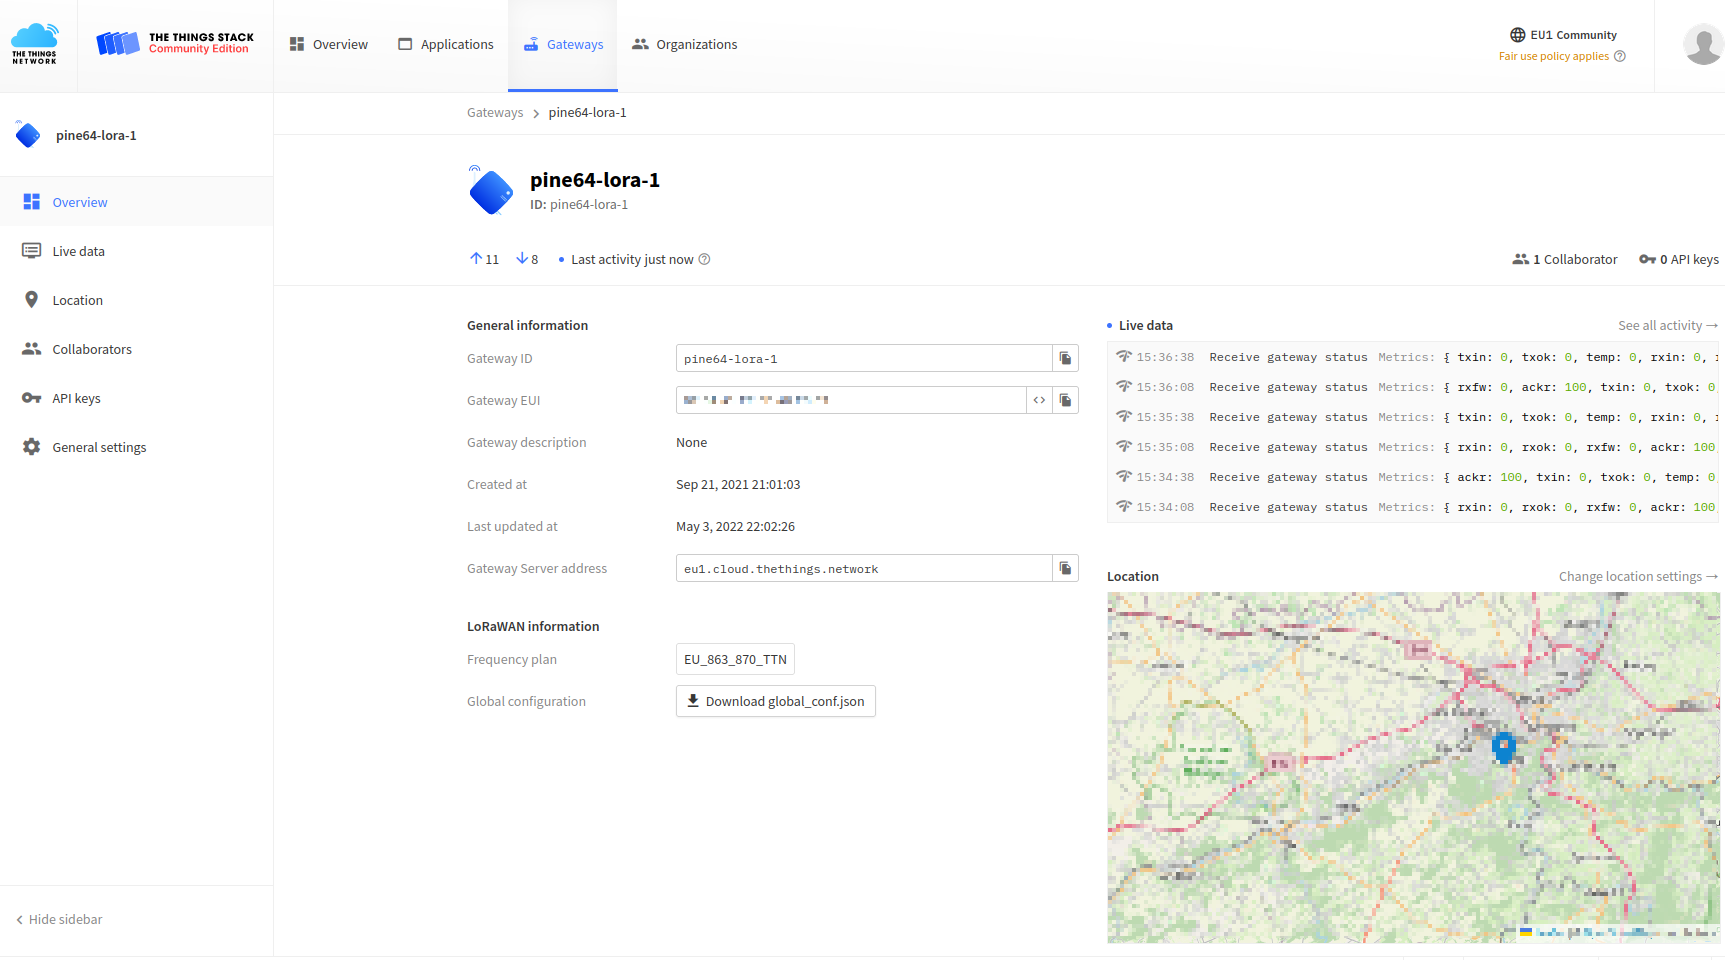Select Overview in the sidebar
The height and width of the screenshot is (960, 1725).
pos(136,202)
